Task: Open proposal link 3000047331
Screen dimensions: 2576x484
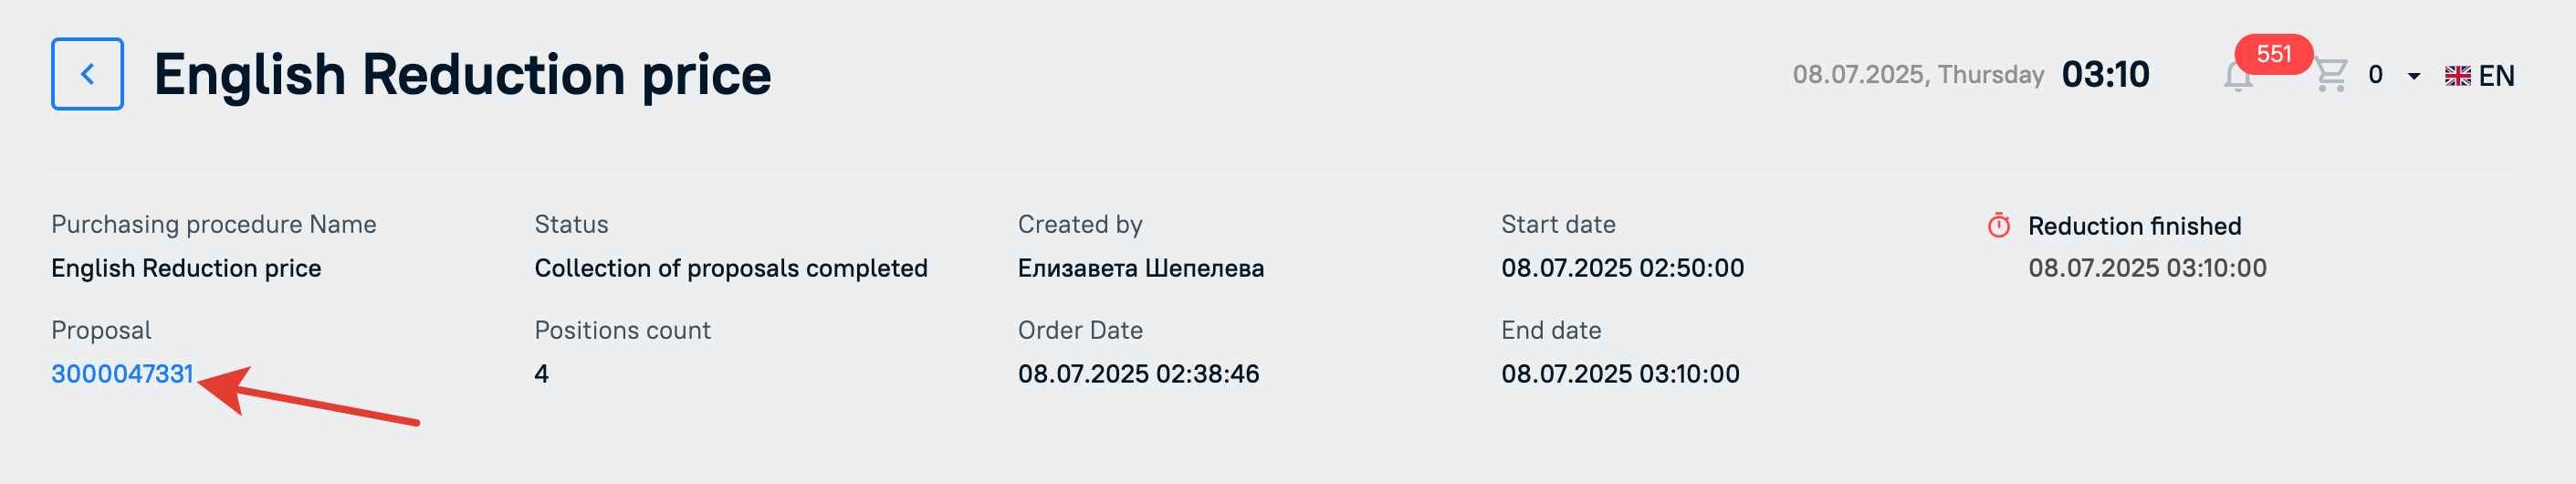Action: [x=122, y=374]
